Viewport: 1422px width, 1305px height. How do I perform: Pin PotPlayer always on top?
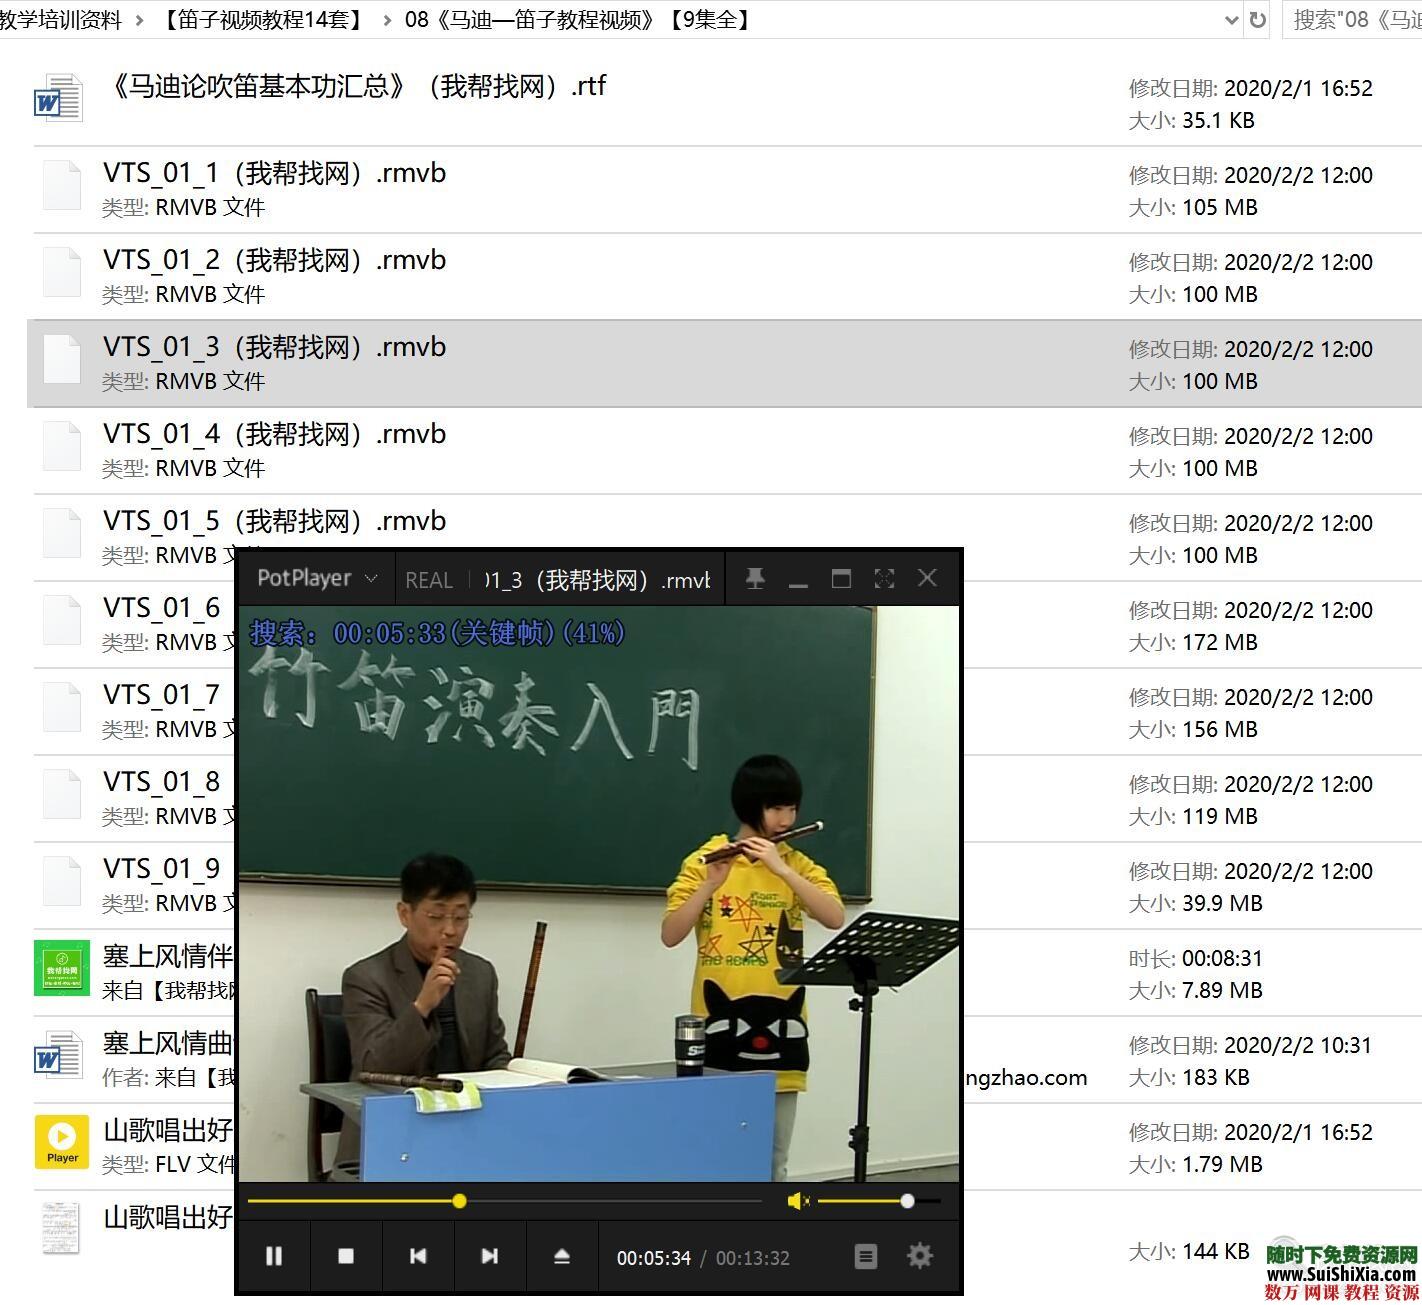coord(755,578)
